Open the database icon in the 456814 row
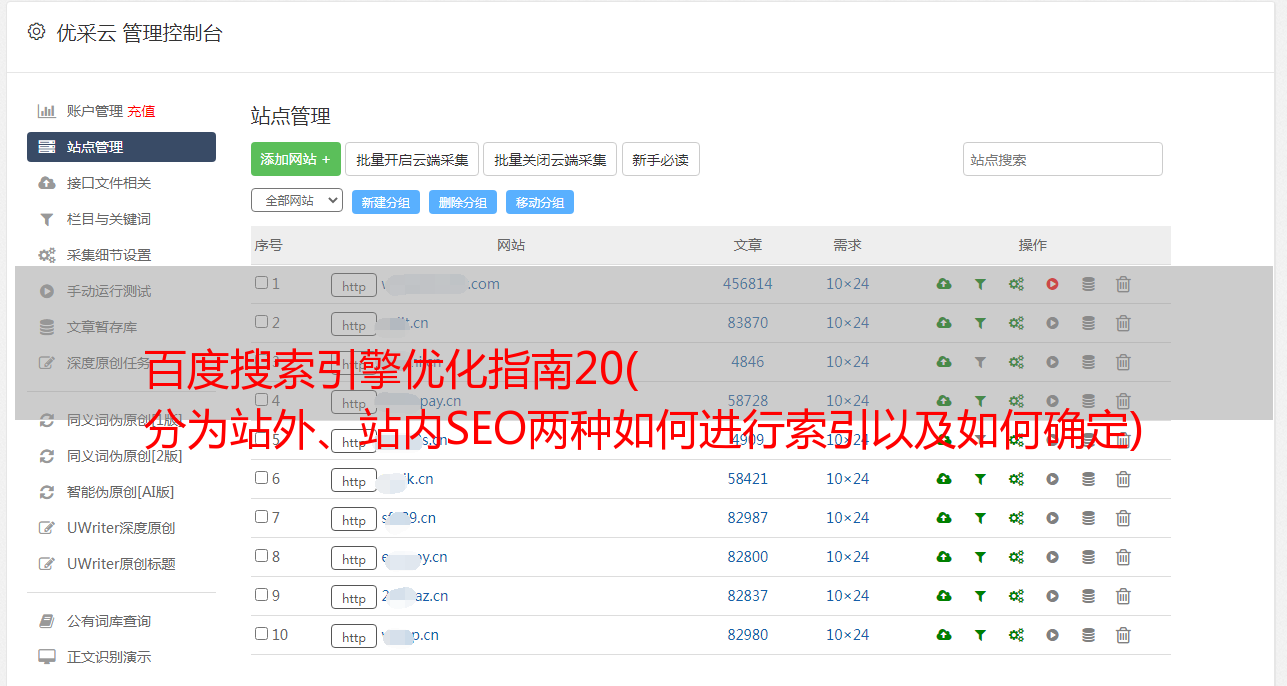 tap(1088, 284)
